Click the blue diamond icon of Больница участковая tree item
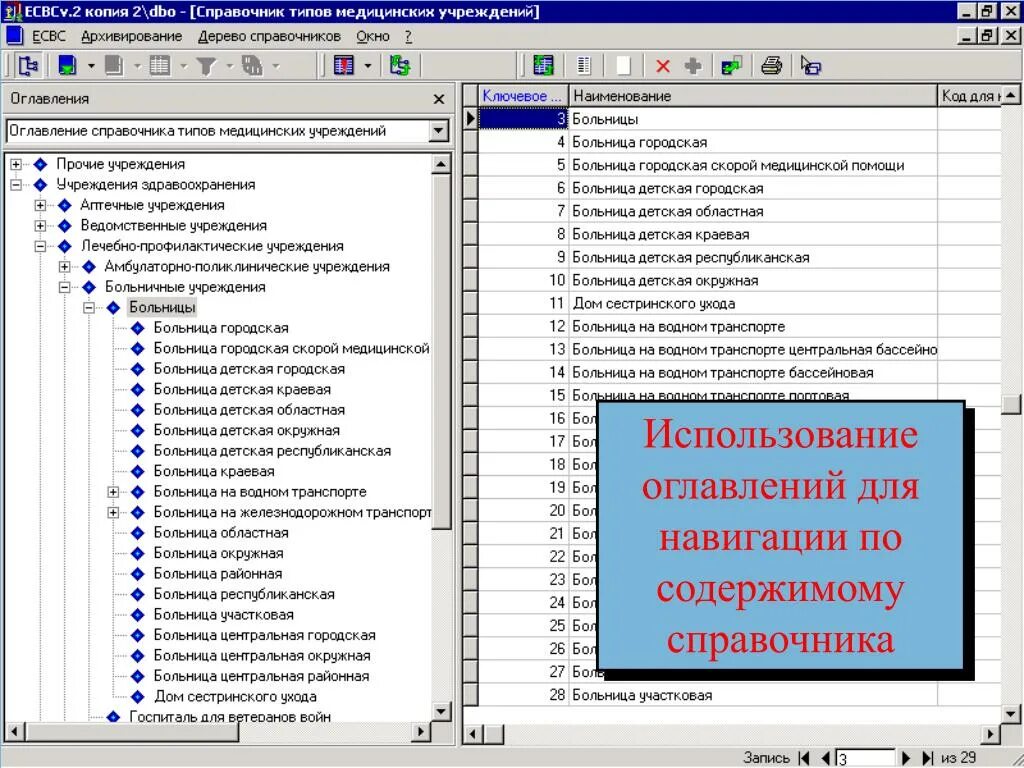This screenshot has width=1024, height=768. point(138,615)
